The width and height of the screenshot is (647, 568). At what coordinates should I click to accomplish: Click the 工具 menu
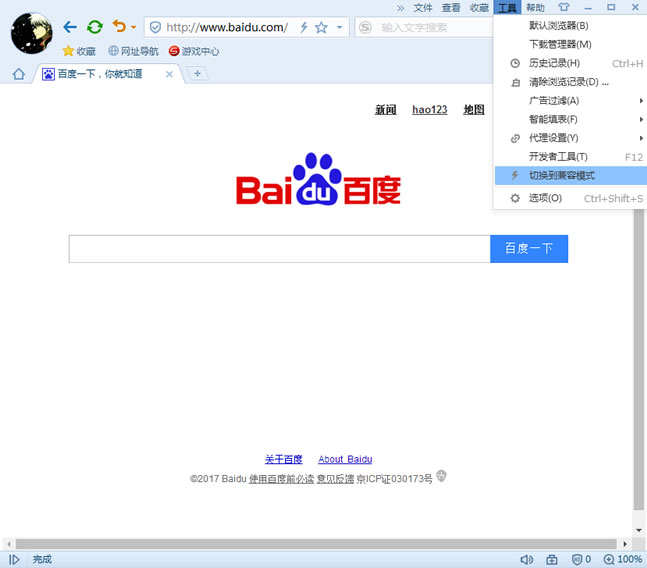click(507, 8)
